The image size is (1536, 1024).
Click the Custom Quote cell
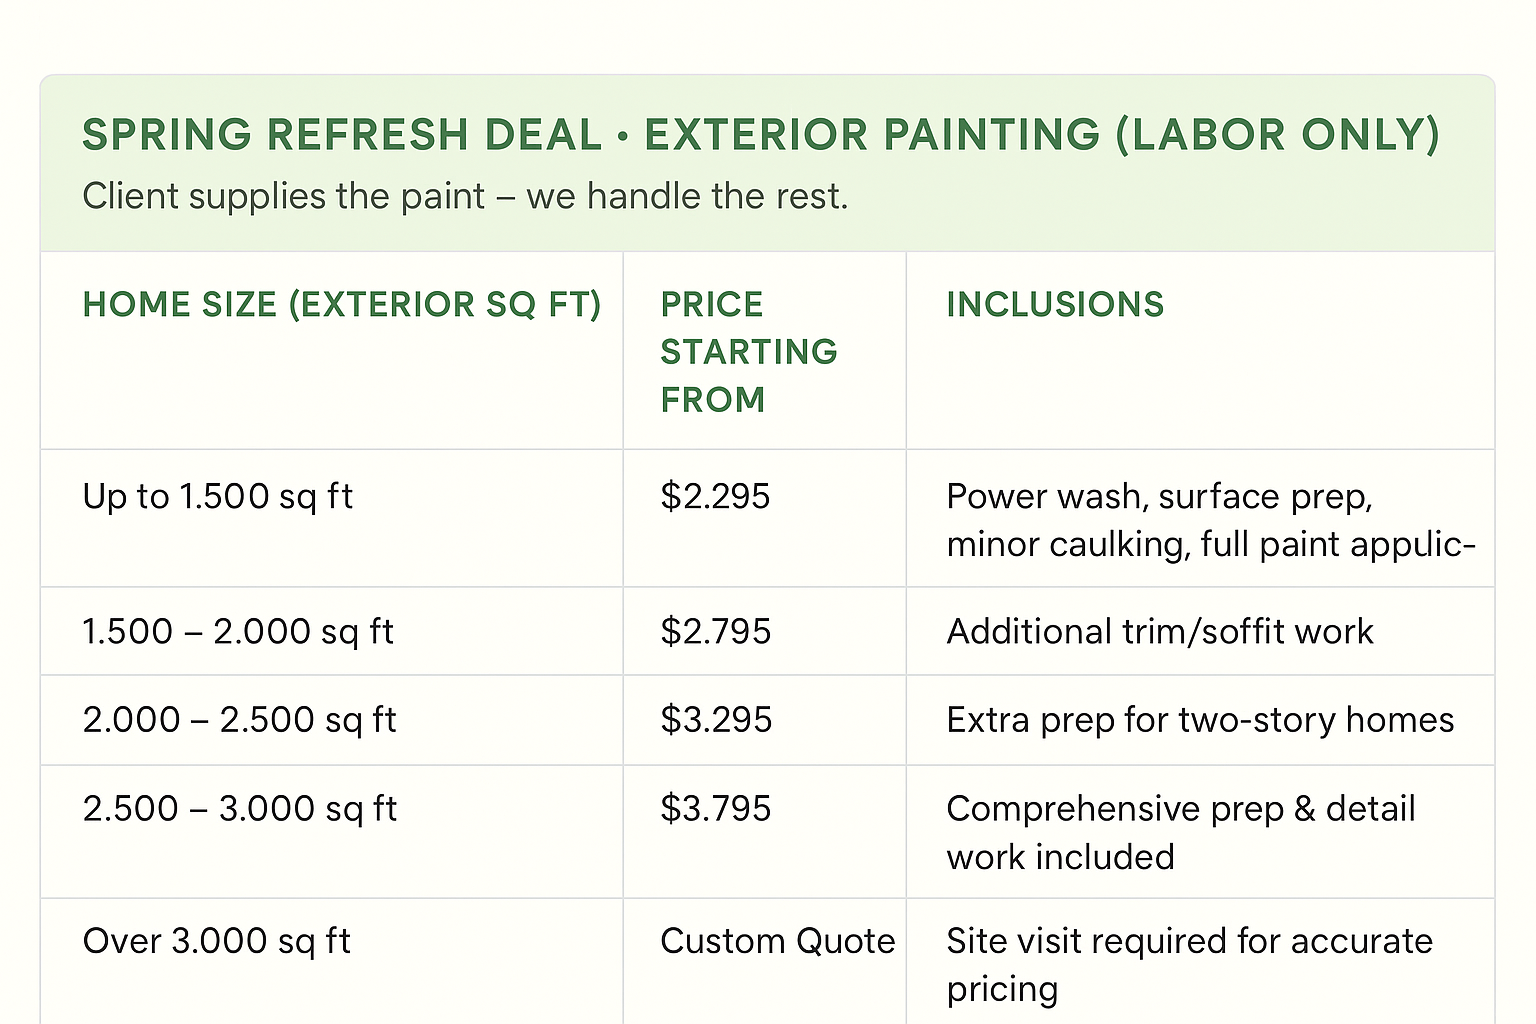(x=778, y=942)
